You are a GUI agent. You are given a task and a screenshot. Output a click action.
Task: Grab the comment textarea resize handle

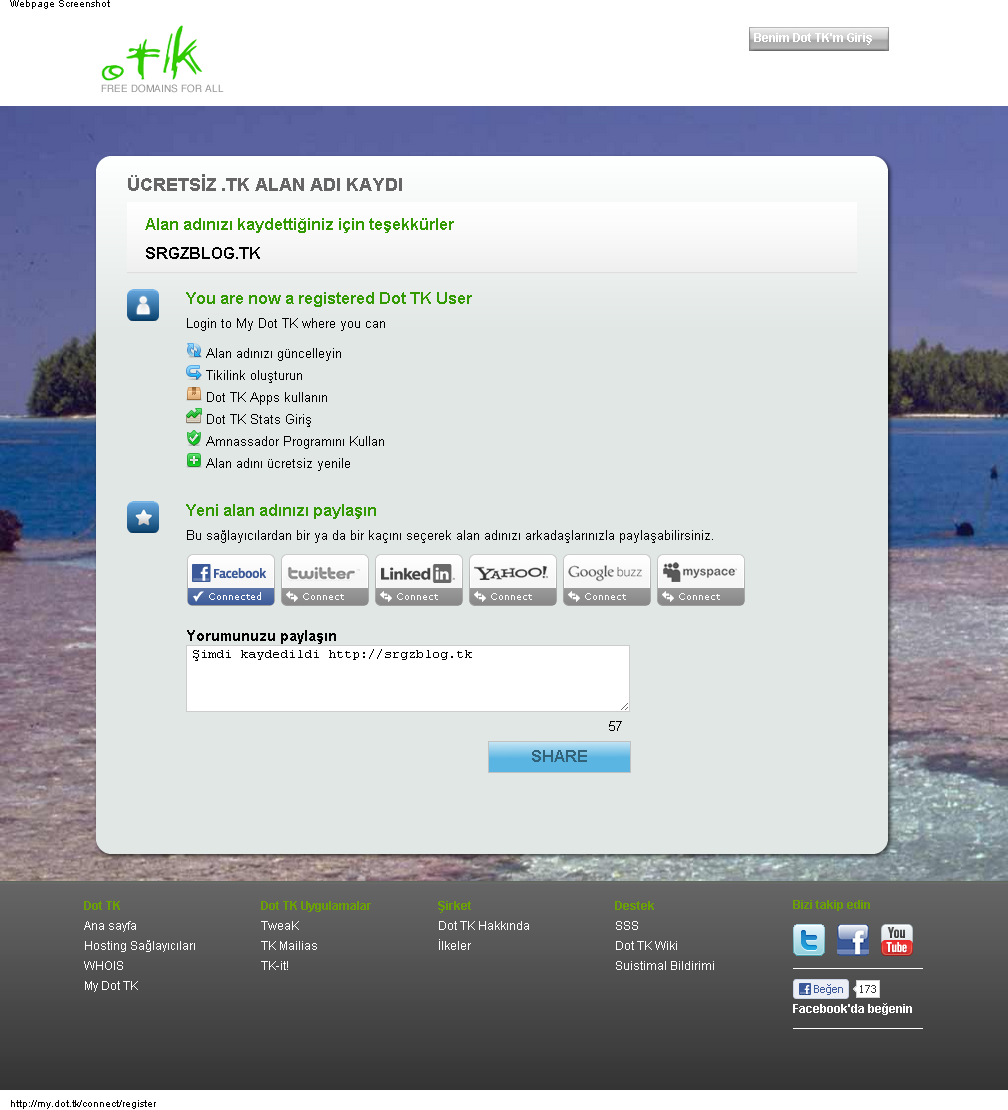(624, 706)
